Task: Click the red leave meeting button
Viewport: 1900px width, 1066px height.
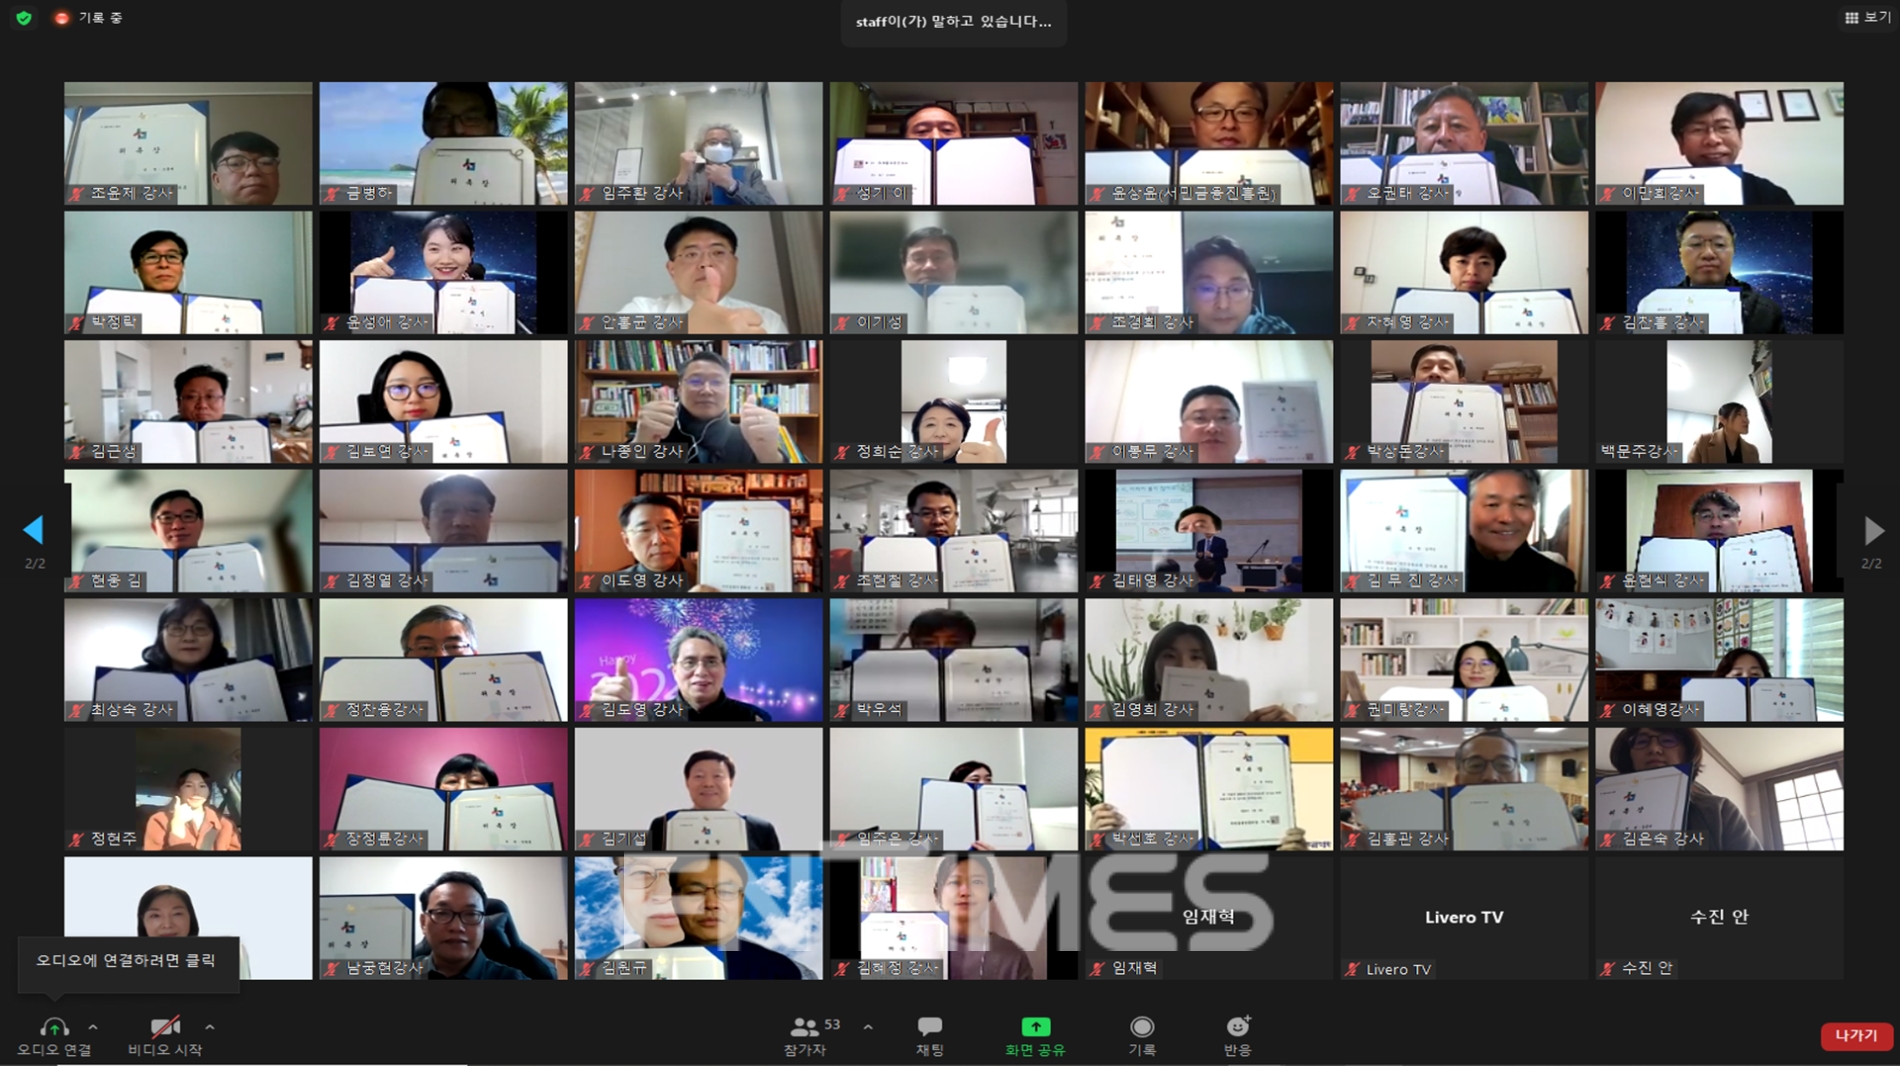Action: 1856,1036
